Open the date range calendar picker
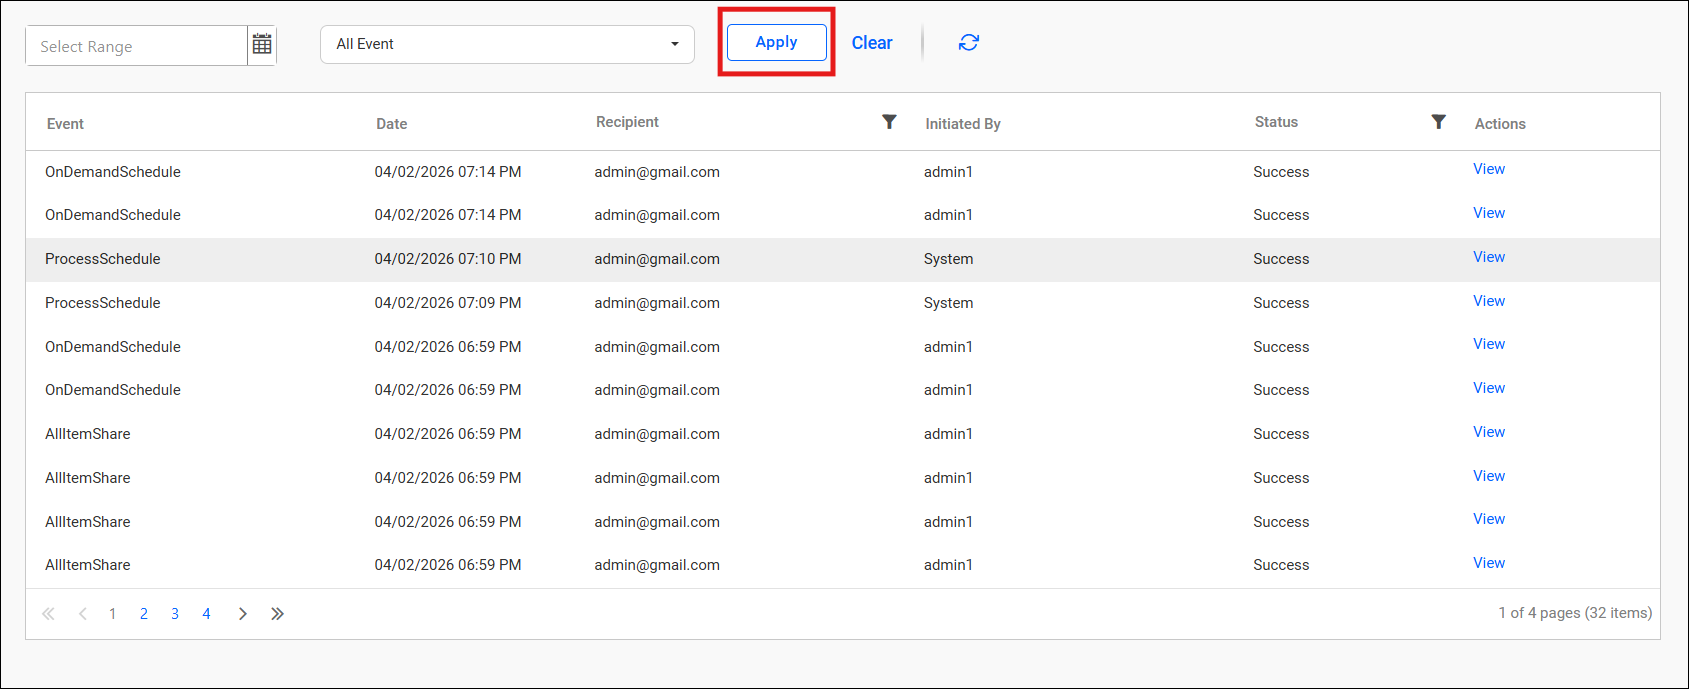The width and height of the screenshot is (1689, 689). point(262,45)
